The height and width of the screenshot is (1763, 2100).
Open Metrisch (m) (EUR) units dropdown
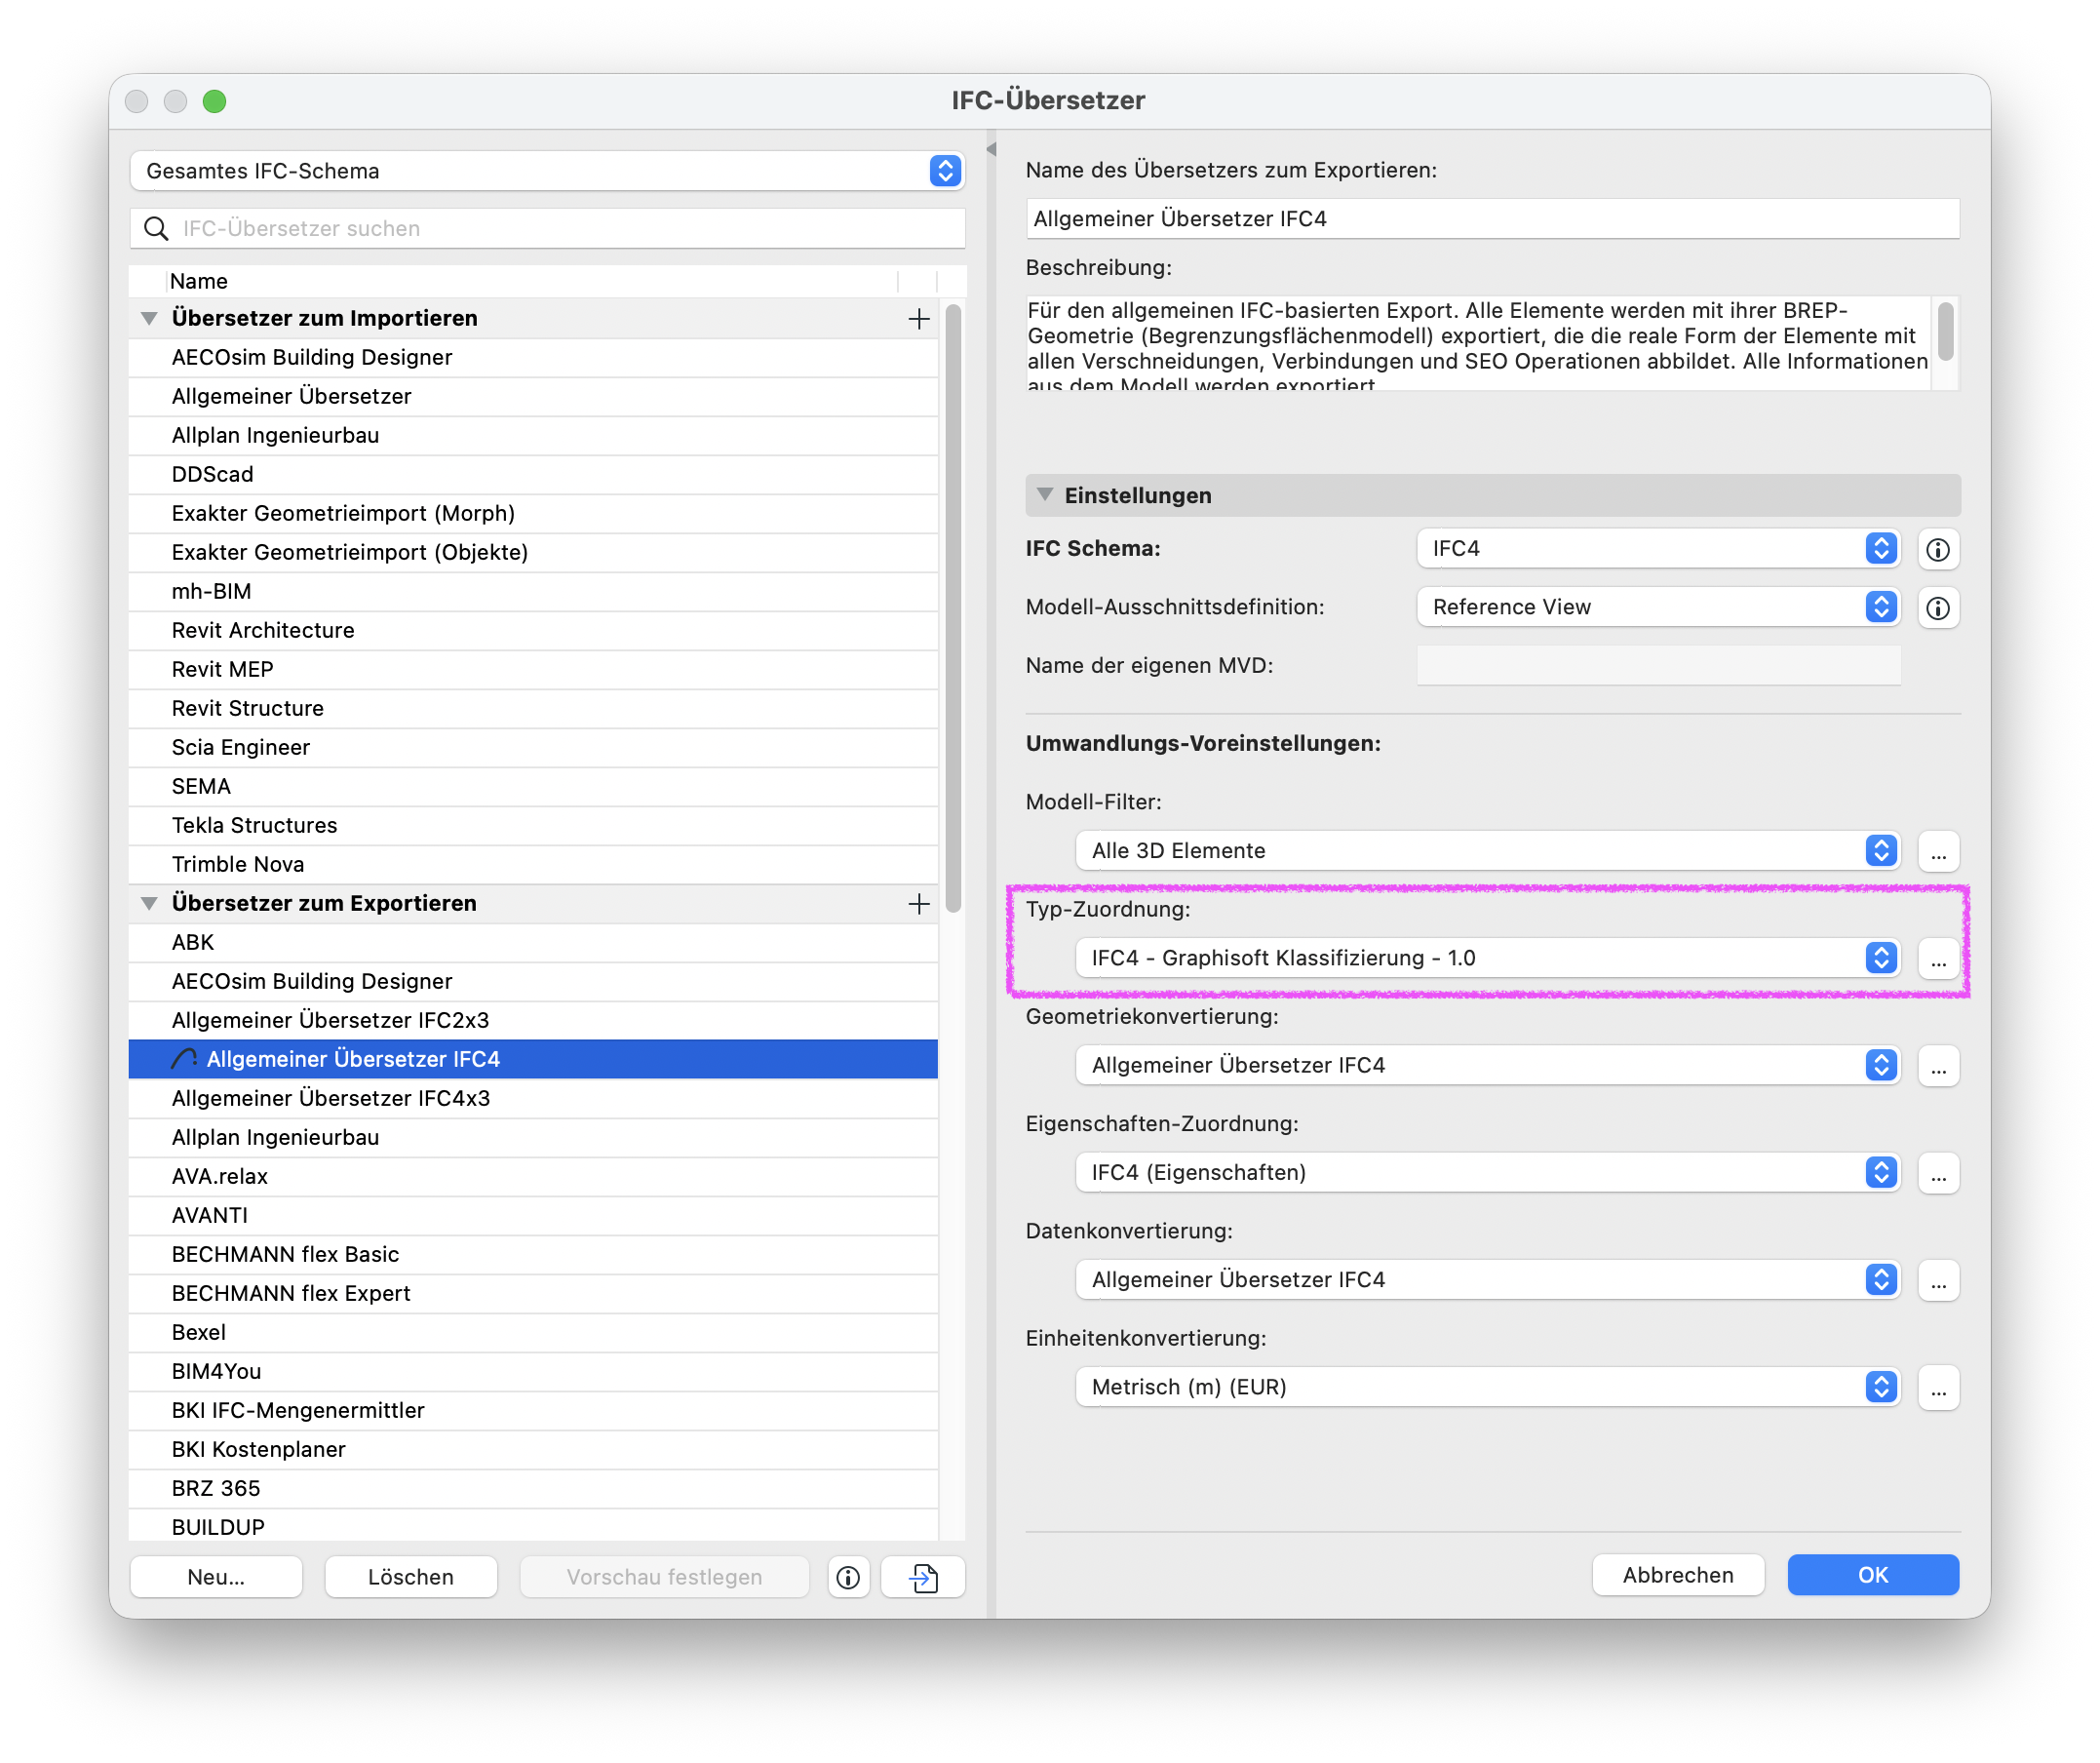1487,1388
